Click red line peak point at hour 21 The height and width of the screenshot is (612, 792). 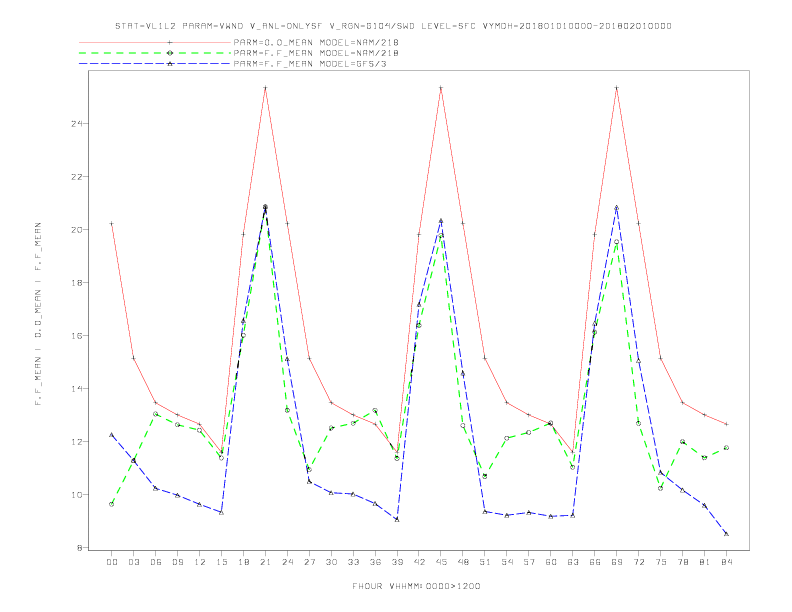point(265,88)
